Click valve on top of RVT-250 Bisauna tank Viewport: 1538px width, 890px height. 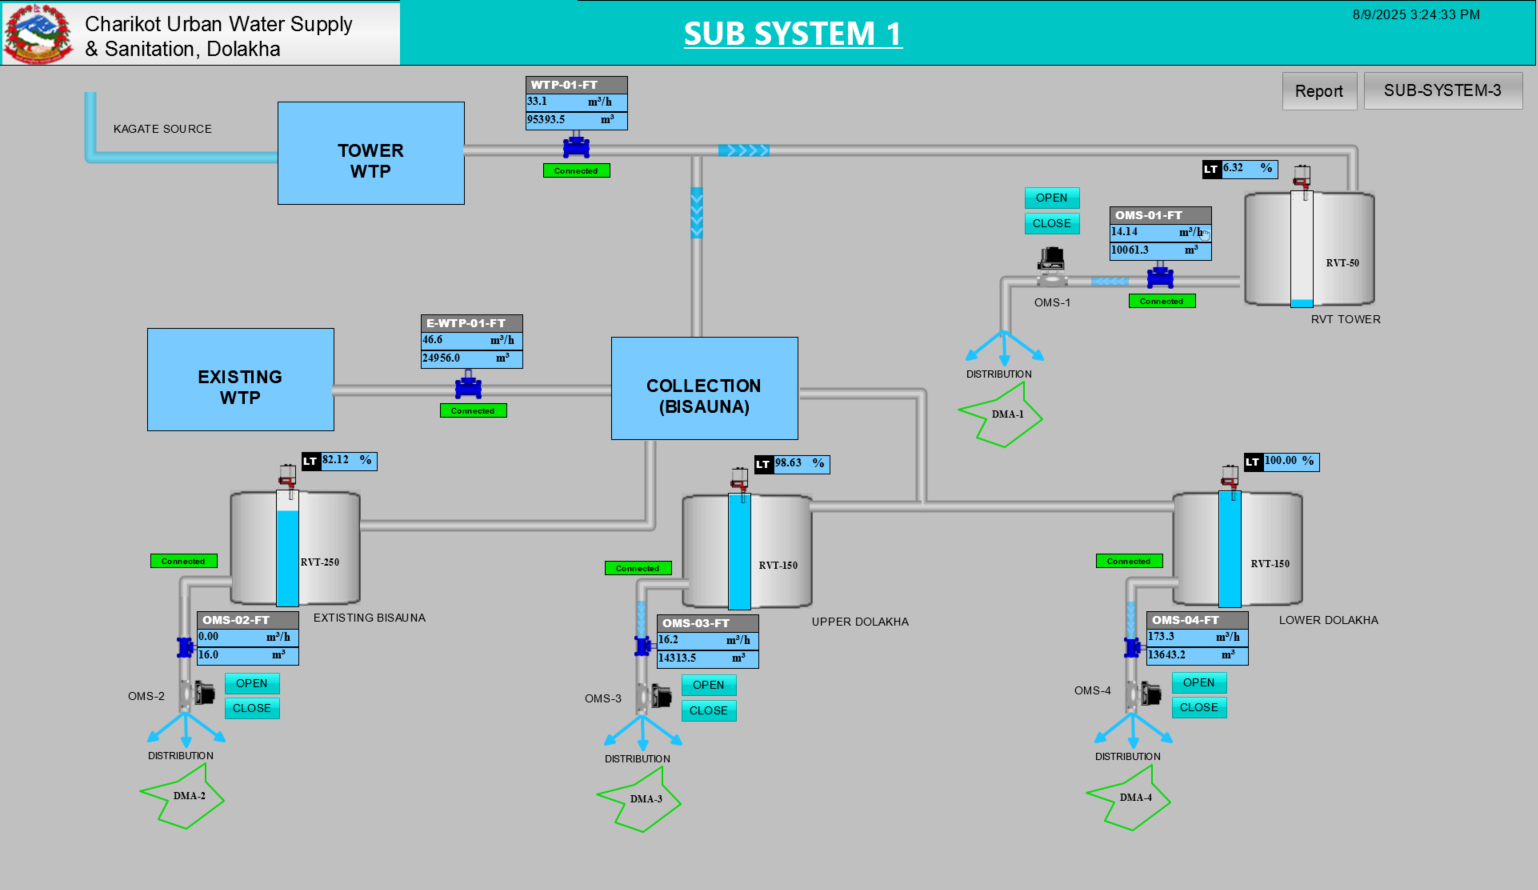pos(287,476)
